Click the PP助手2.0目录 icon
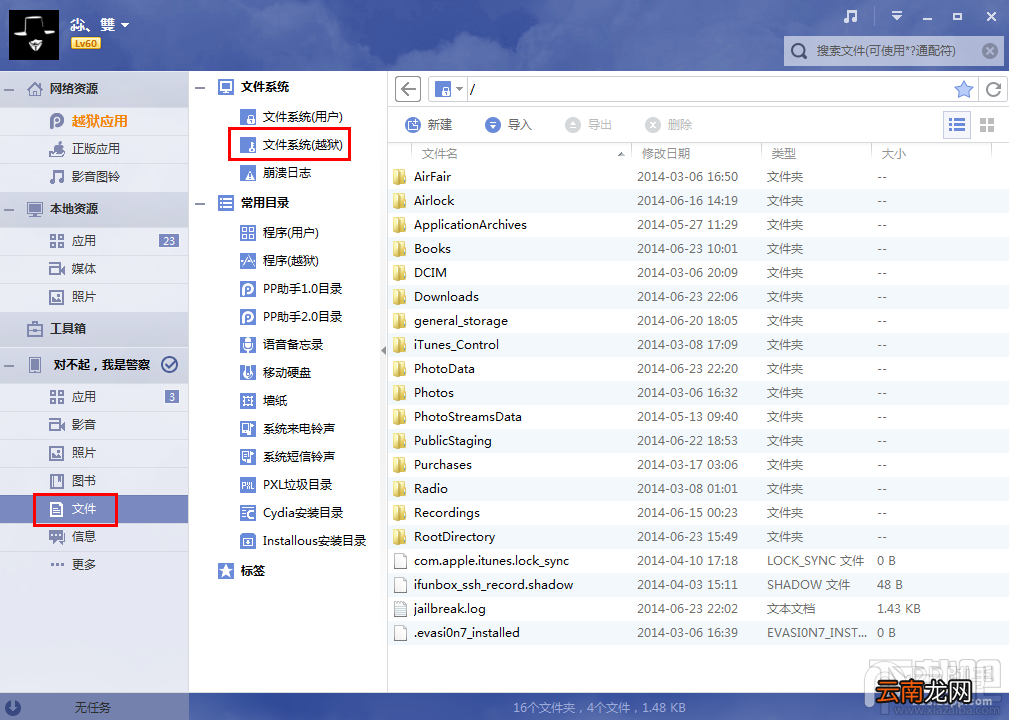The height and width of the screenshot is (720, 1009). pos(248,317)
